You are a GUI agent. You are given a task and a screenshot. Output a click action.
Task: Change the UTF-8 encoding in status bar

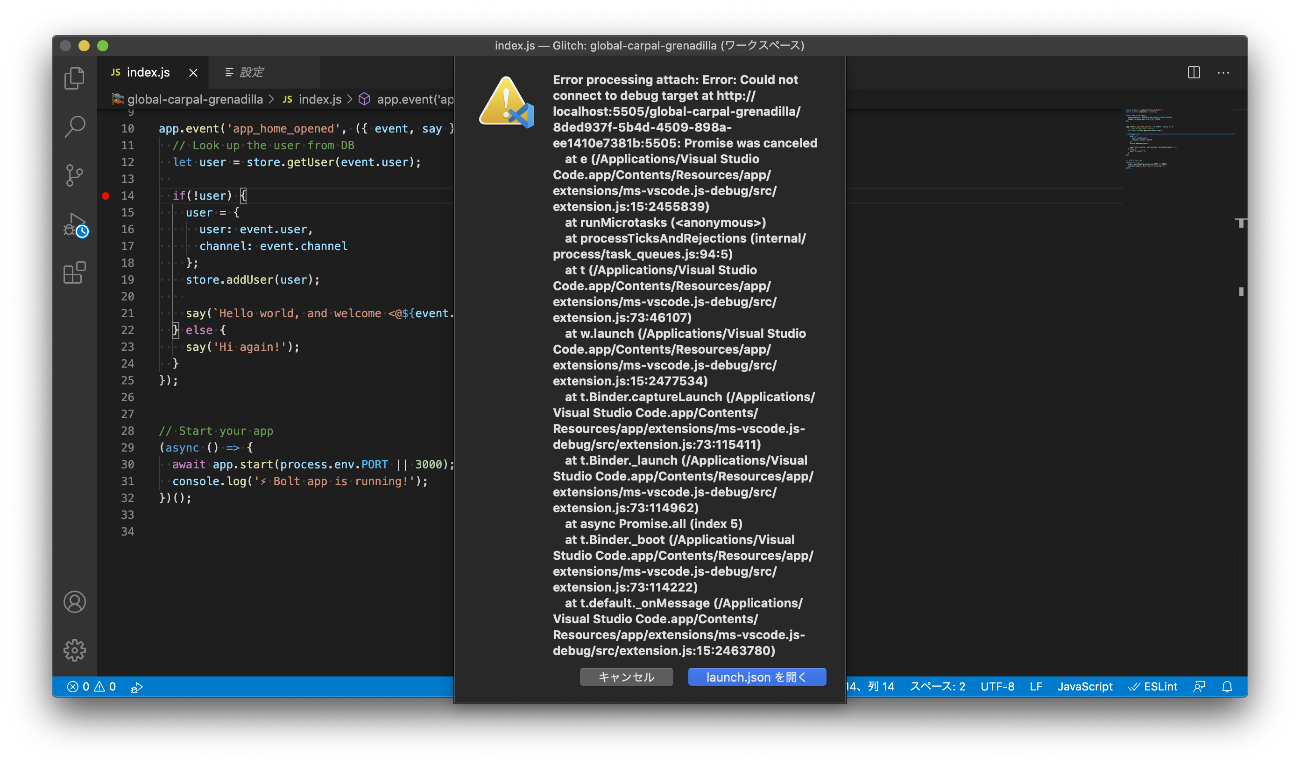click(997, 687)
